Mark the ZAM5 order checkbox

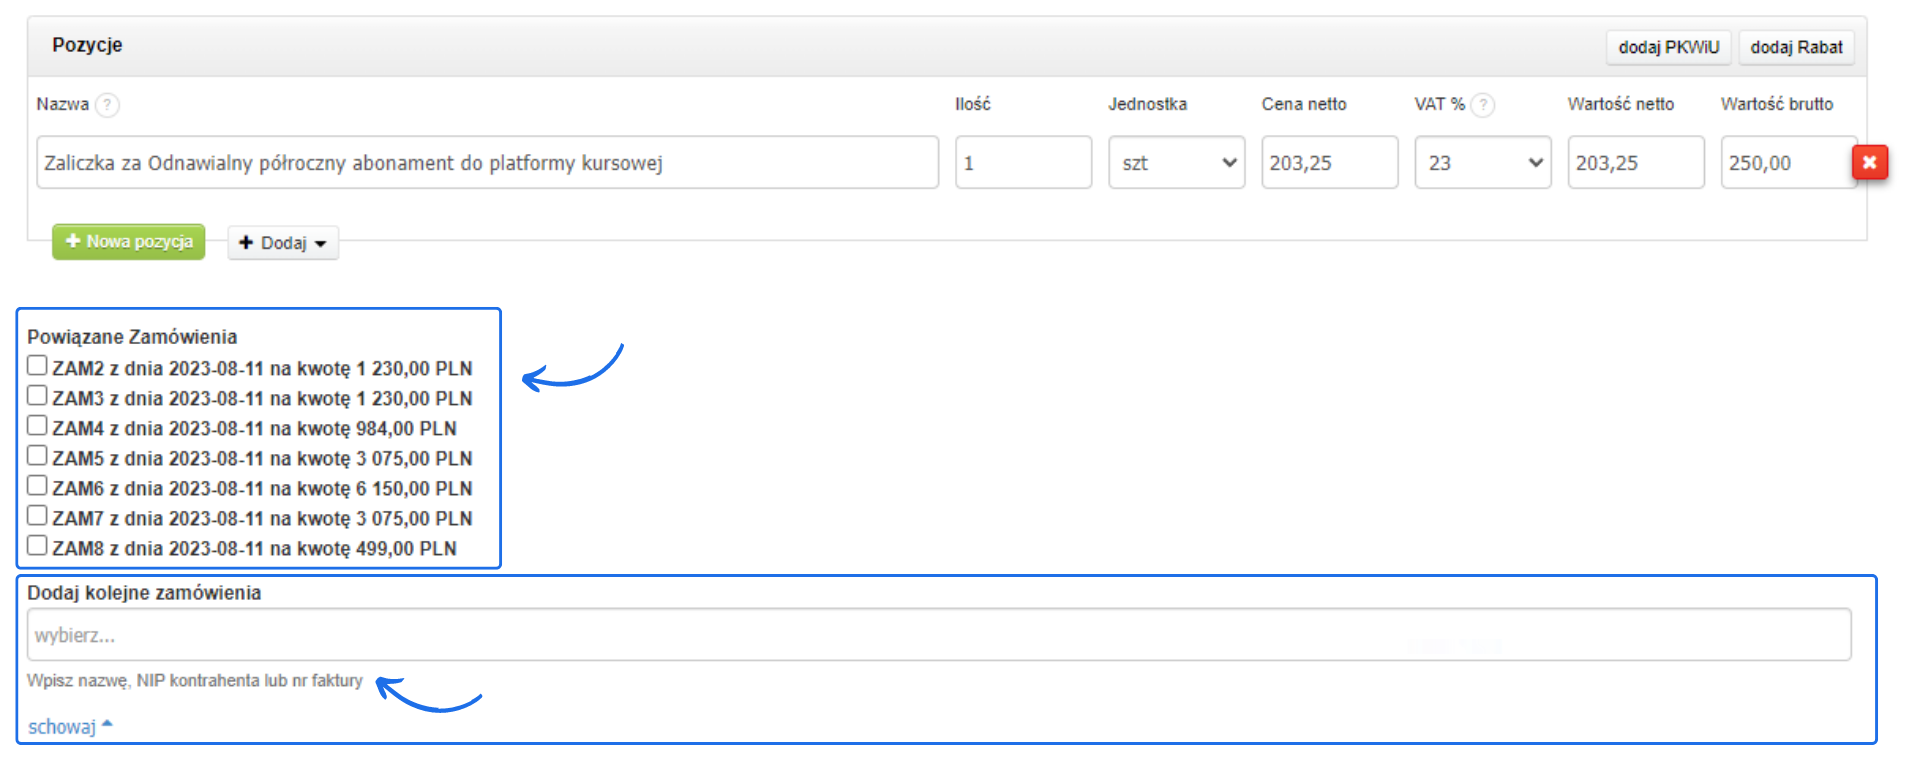pos(37,456)
